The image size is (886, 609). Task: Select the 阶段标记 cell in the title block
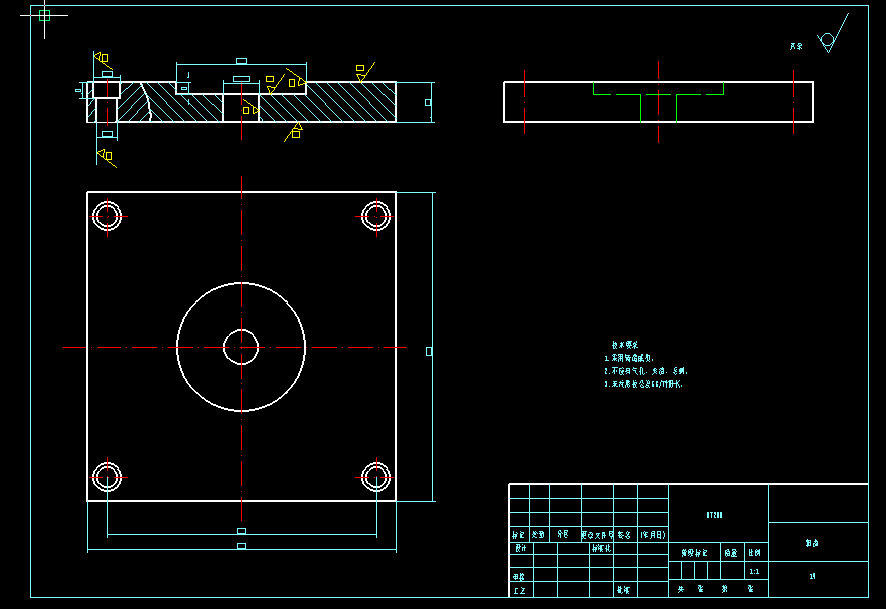click(694, 553)
